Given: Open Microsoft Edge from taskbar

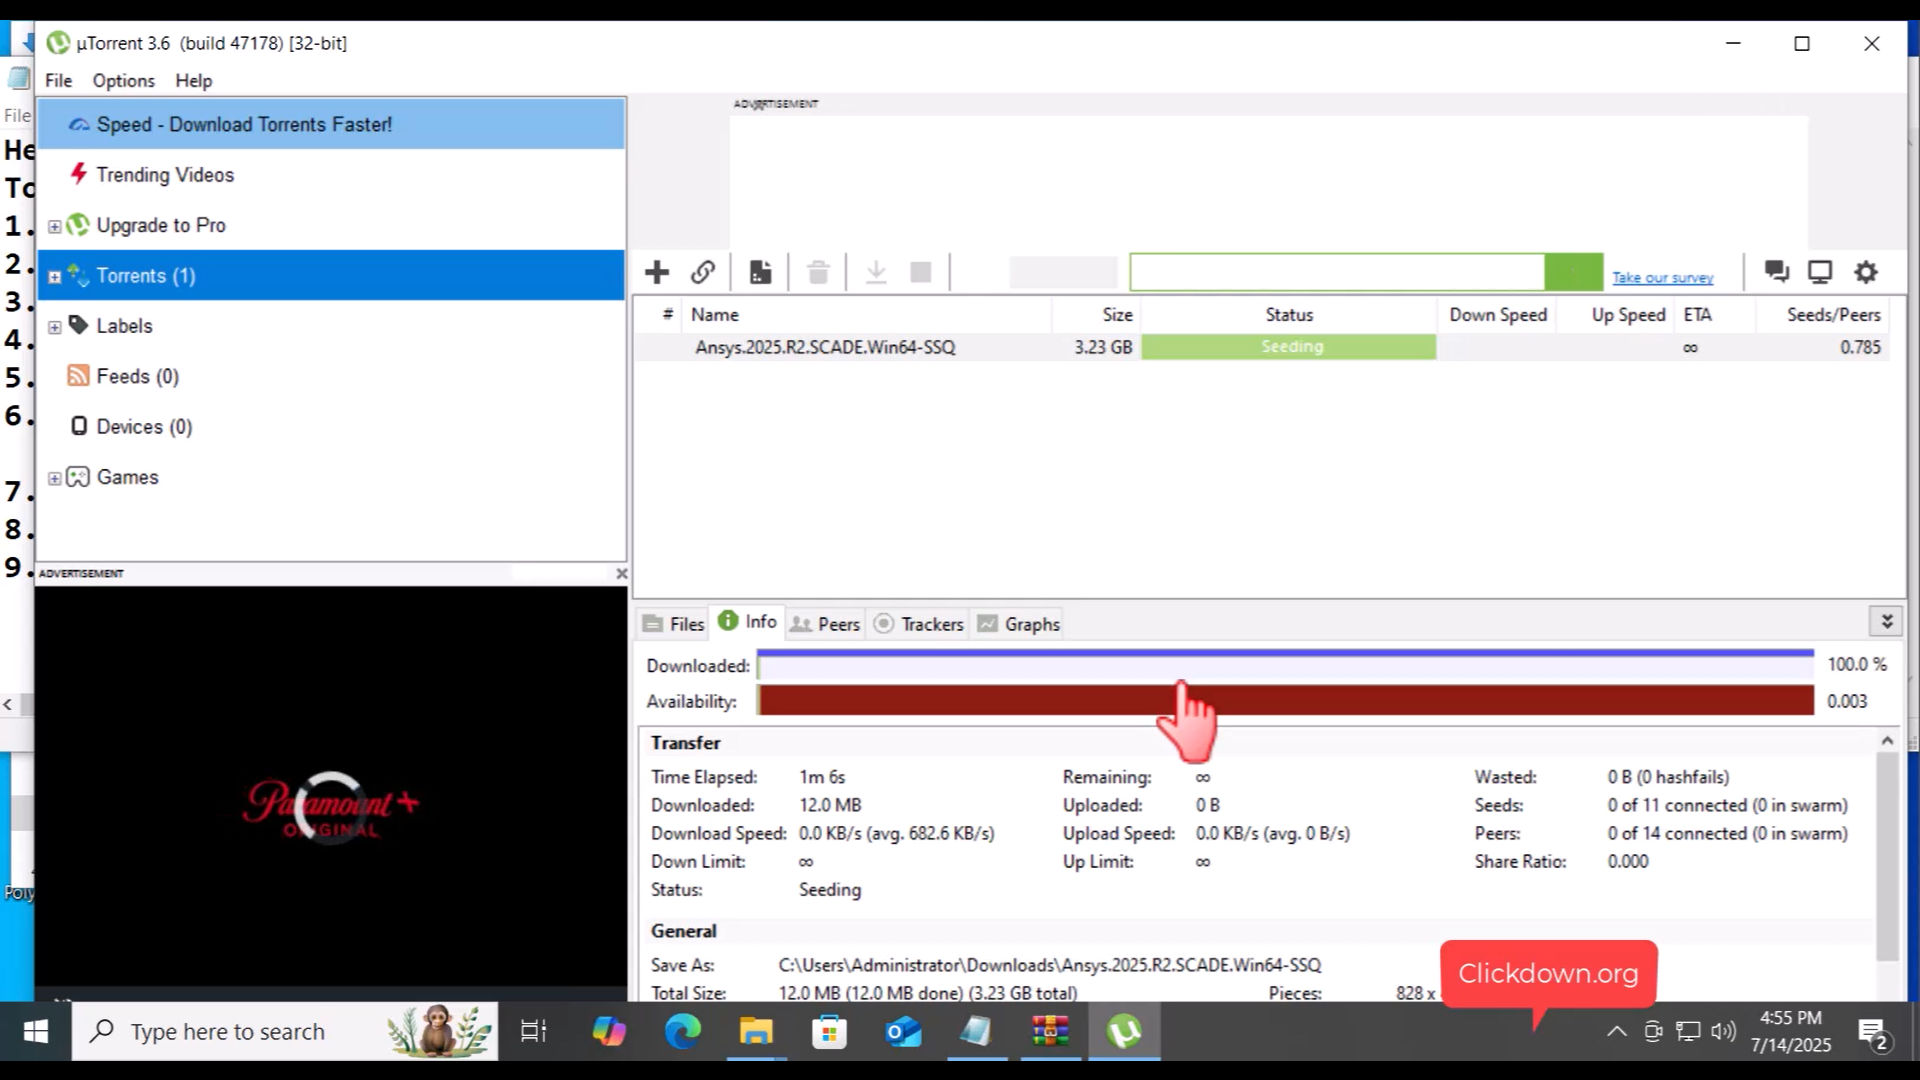Looking at the screenshot, I should tap(683, 1031).
